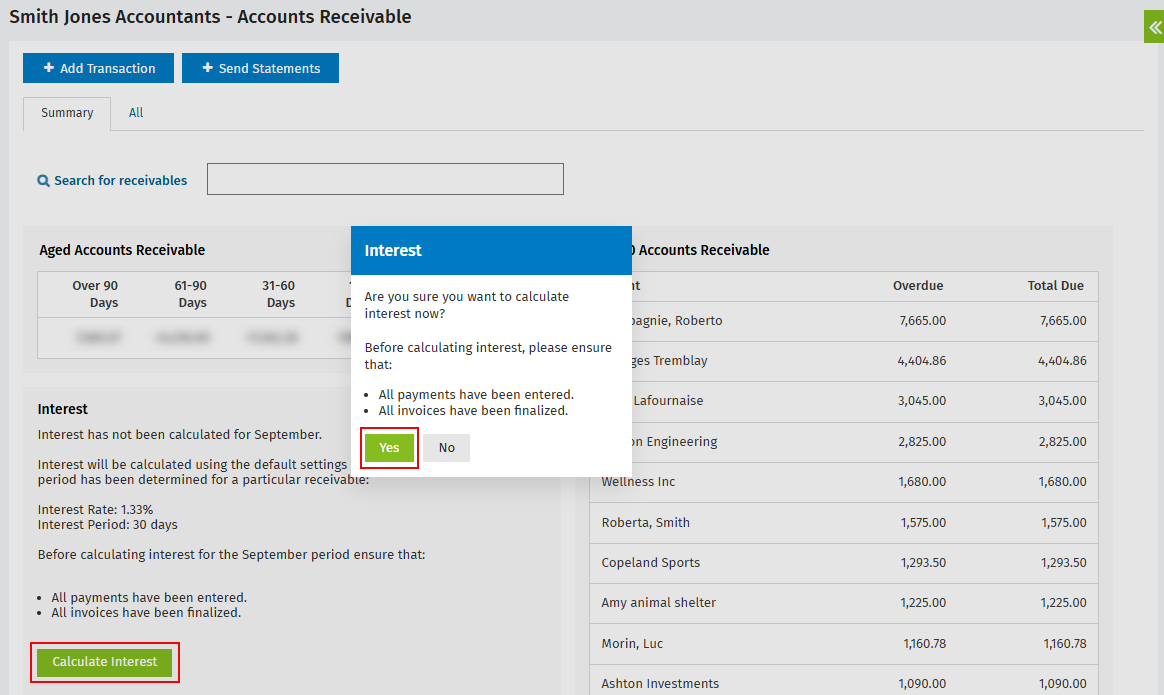Select the Amy animal shelter receivable

pyautogui.click(x=844, y=603)
